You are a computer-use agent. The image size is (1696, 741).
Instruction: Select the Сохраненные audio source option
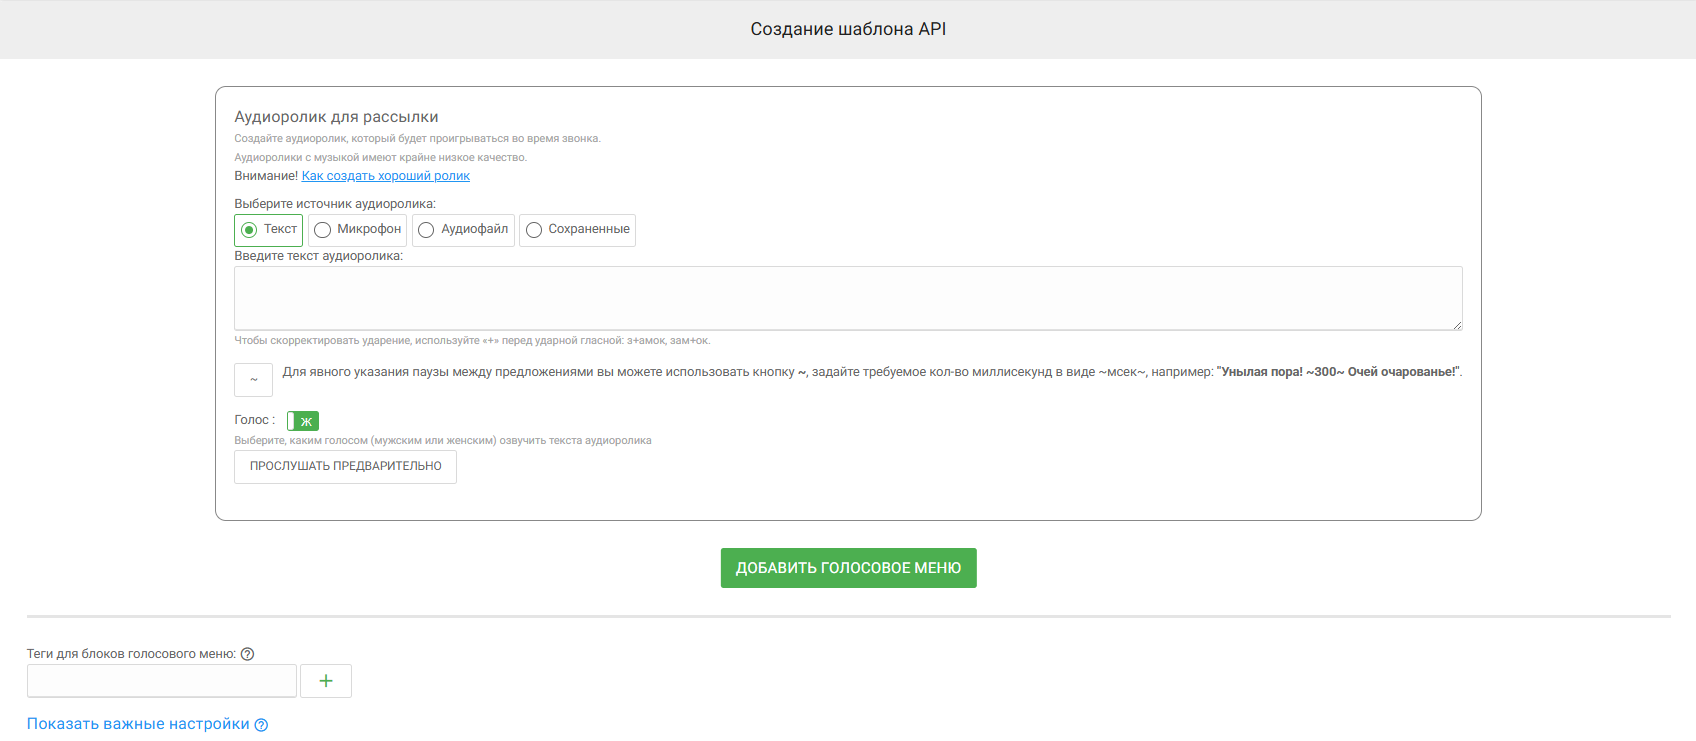click(x=577, y=230)
